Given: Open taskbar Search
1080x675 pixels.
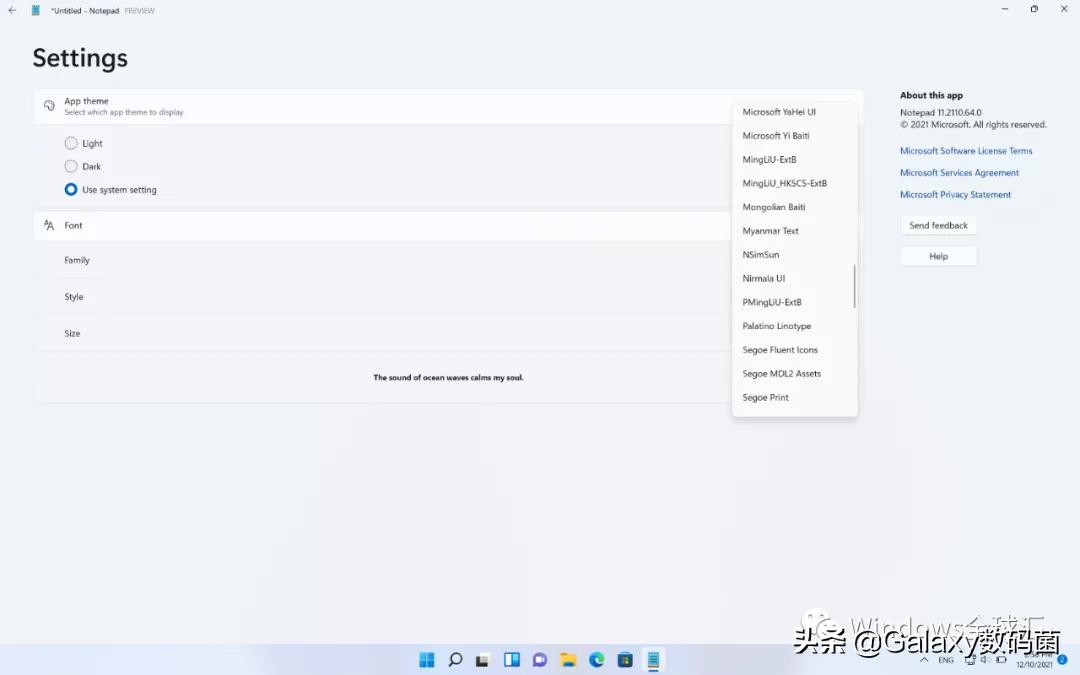Looking at the screenshot, I should coord(455,660).
